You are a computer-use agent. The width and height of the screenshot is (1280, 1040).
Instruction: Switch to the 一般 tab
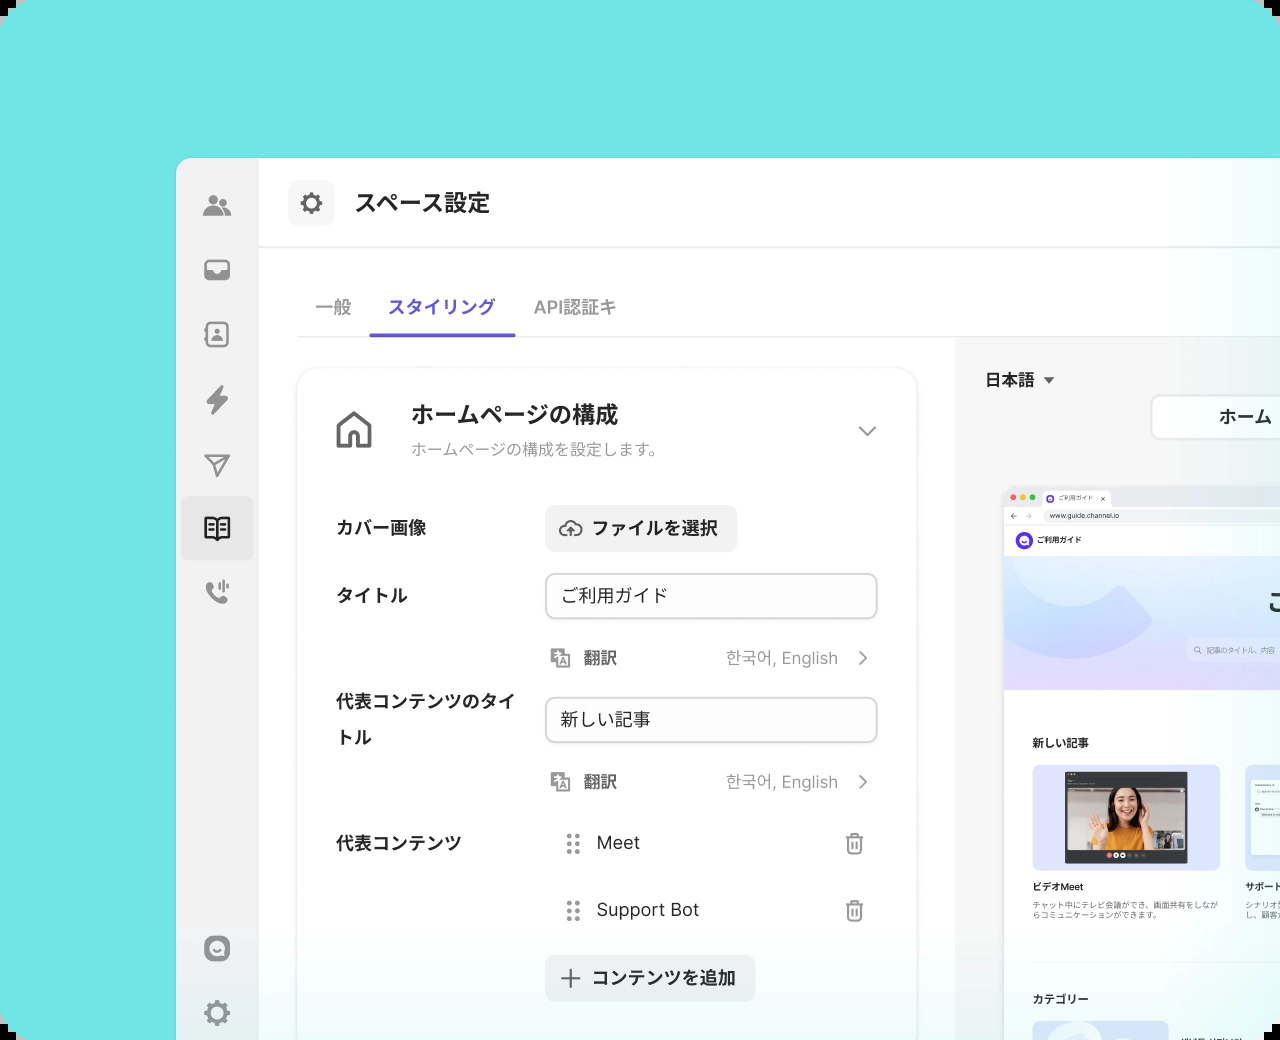(x=333, y=307)
